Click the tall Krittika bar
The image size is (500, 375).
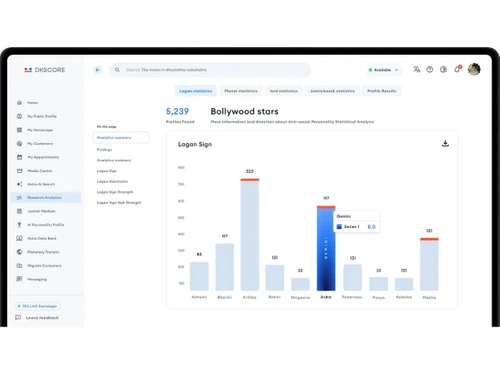pyautogui.click(x=250, y=235)
